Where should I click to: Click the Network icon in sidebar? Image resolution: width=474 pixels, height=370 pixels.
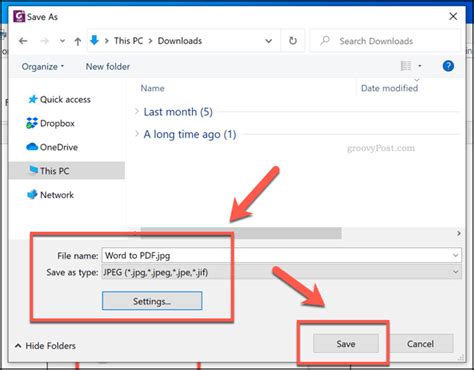point(32,194)
